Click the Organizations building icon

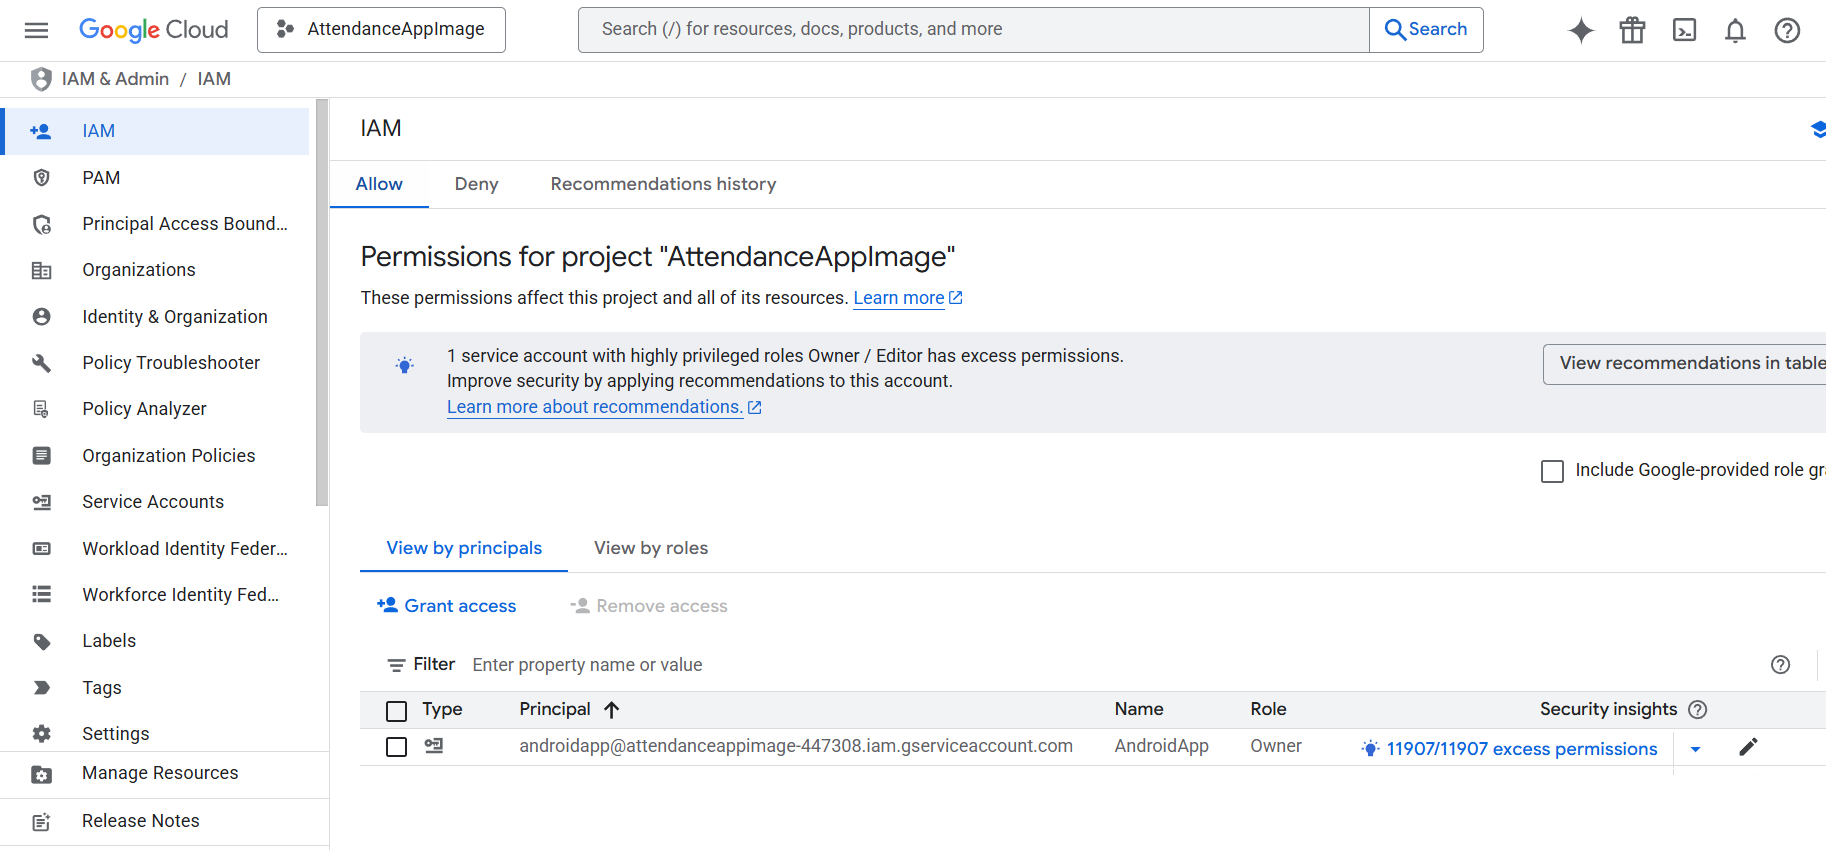(x=41, y=270)
